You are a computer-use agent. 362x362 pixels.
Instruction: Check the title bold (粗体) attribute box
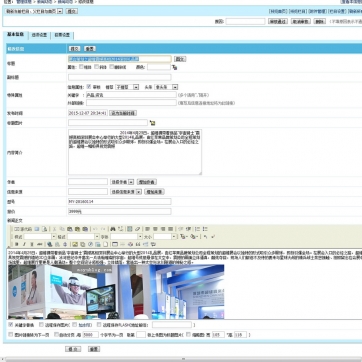click(x=81, y=67)
